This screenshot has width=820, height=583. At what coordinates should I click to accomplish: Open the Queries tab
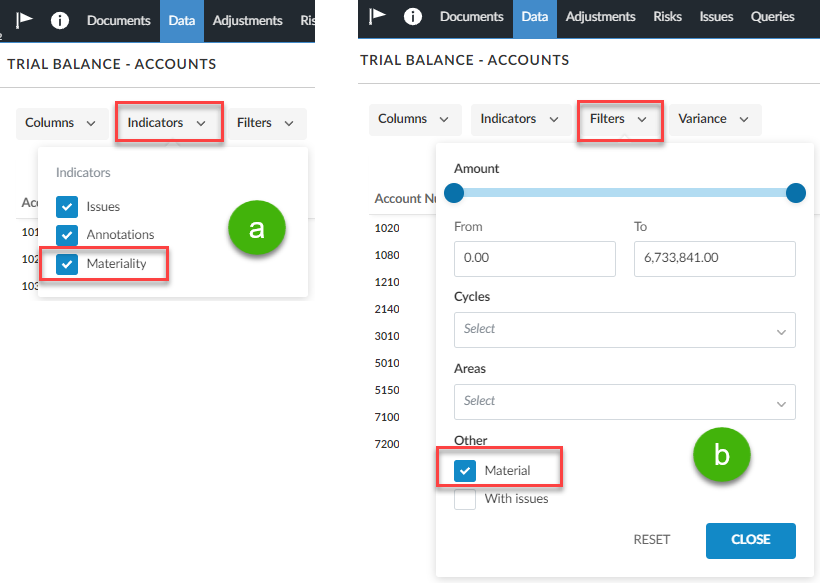[772, 17]
